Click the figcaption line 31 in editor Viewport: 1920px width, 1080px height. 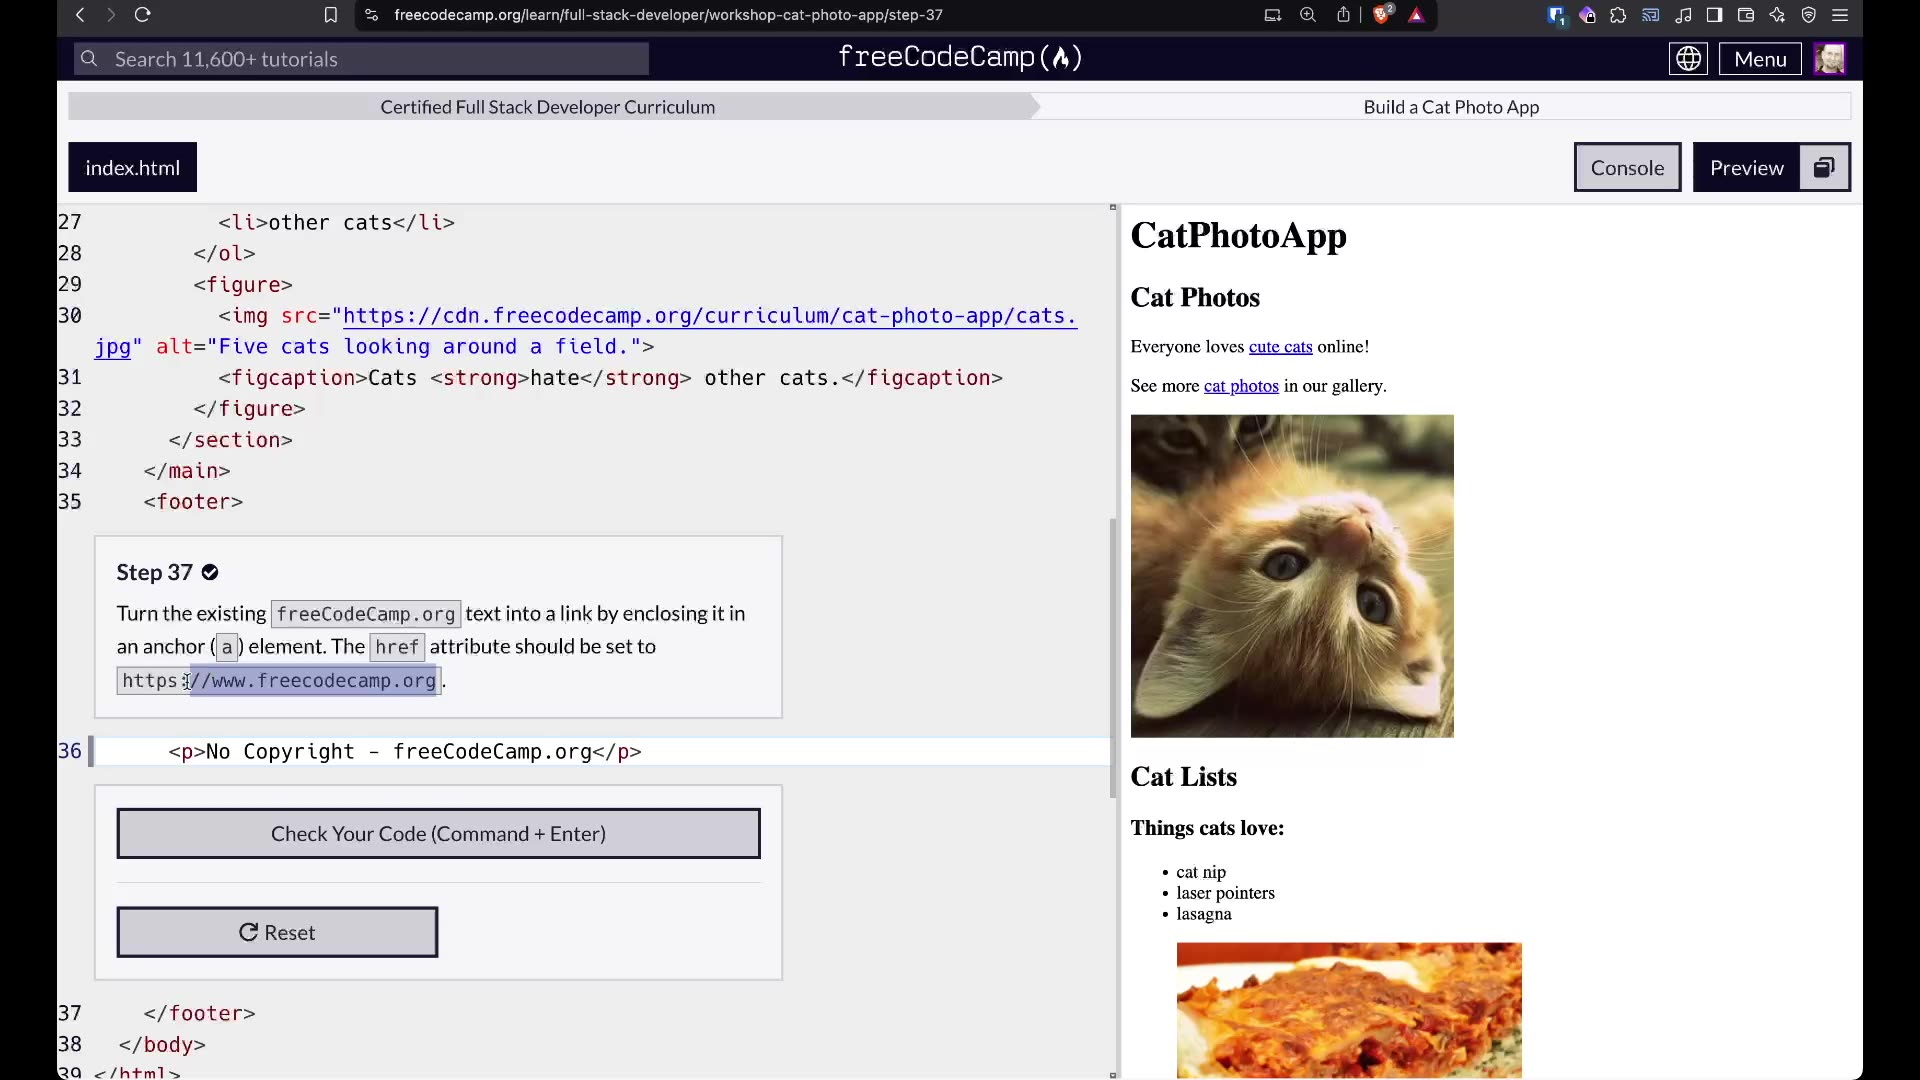tap(610, 378)
